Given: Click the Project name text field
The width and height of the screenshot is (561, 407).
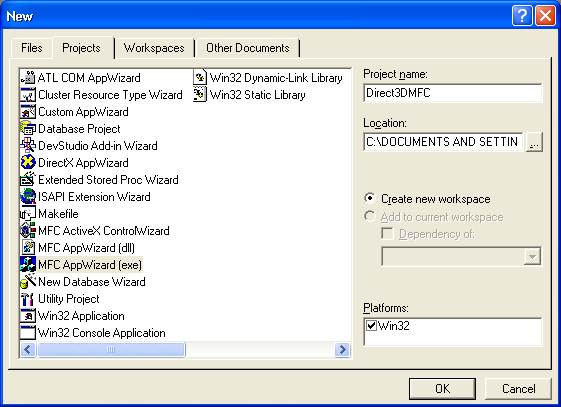Looking at the screenshot, I should [x=453, y=93].
